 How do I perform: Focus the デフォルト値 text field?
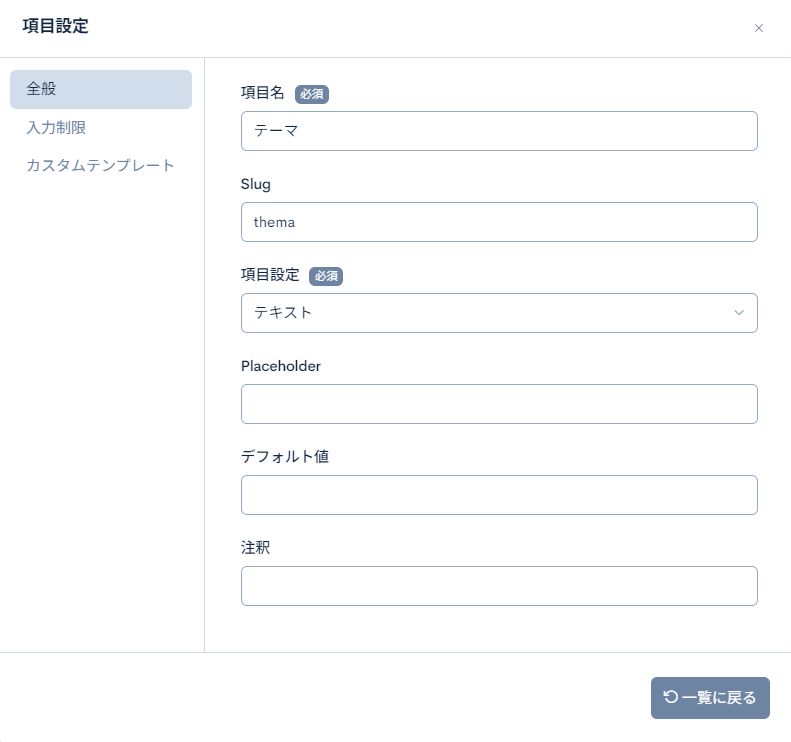pyautogui.click(x=498, y=495)
